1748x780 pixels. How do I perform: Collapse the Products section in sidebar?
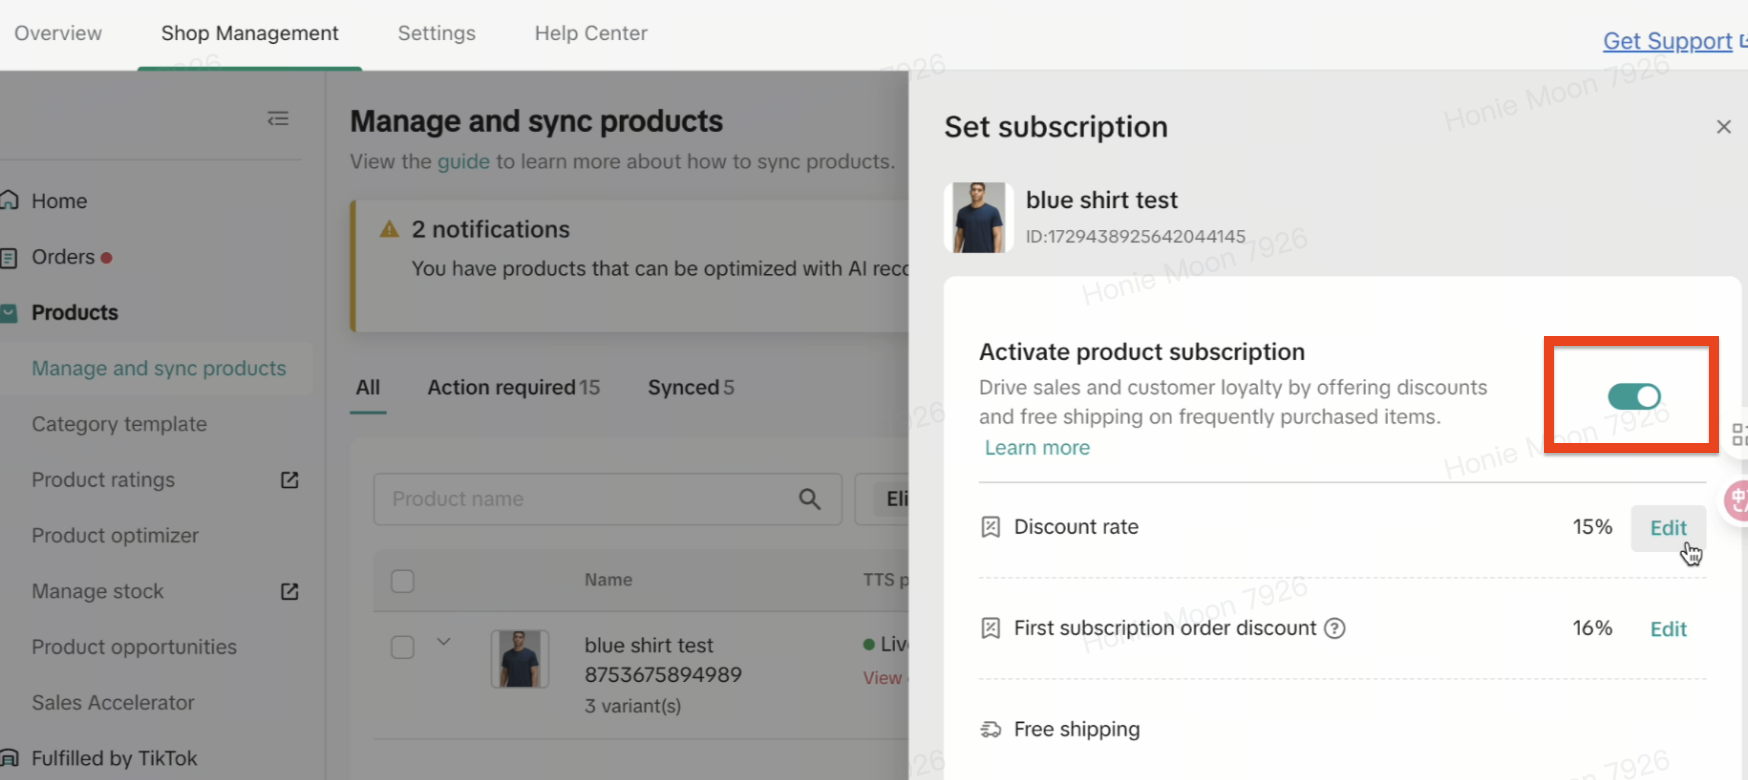tap(9, 313)
